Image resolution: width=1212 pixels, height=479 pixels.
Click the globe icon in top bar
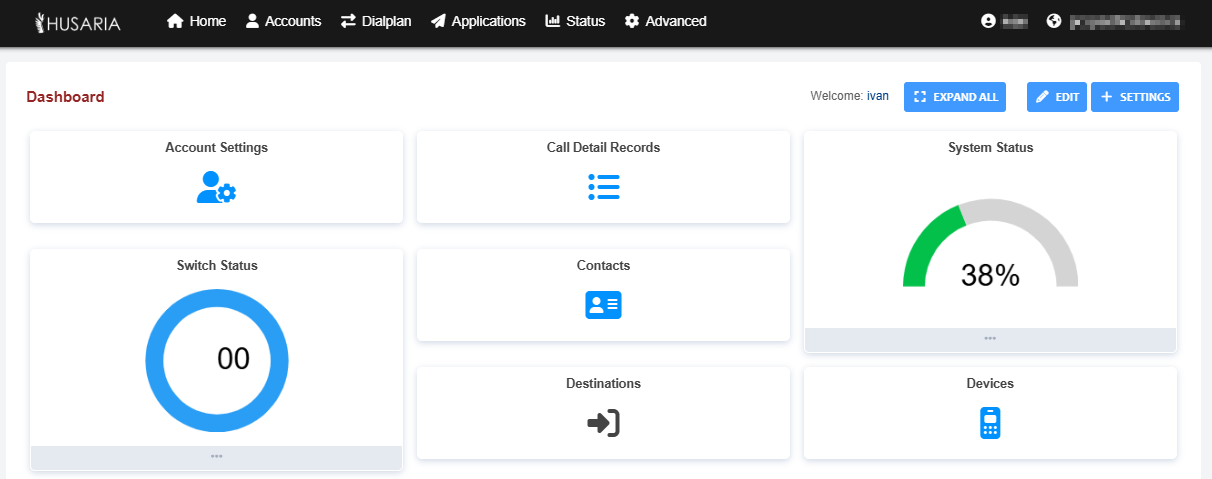(1053, 21)
